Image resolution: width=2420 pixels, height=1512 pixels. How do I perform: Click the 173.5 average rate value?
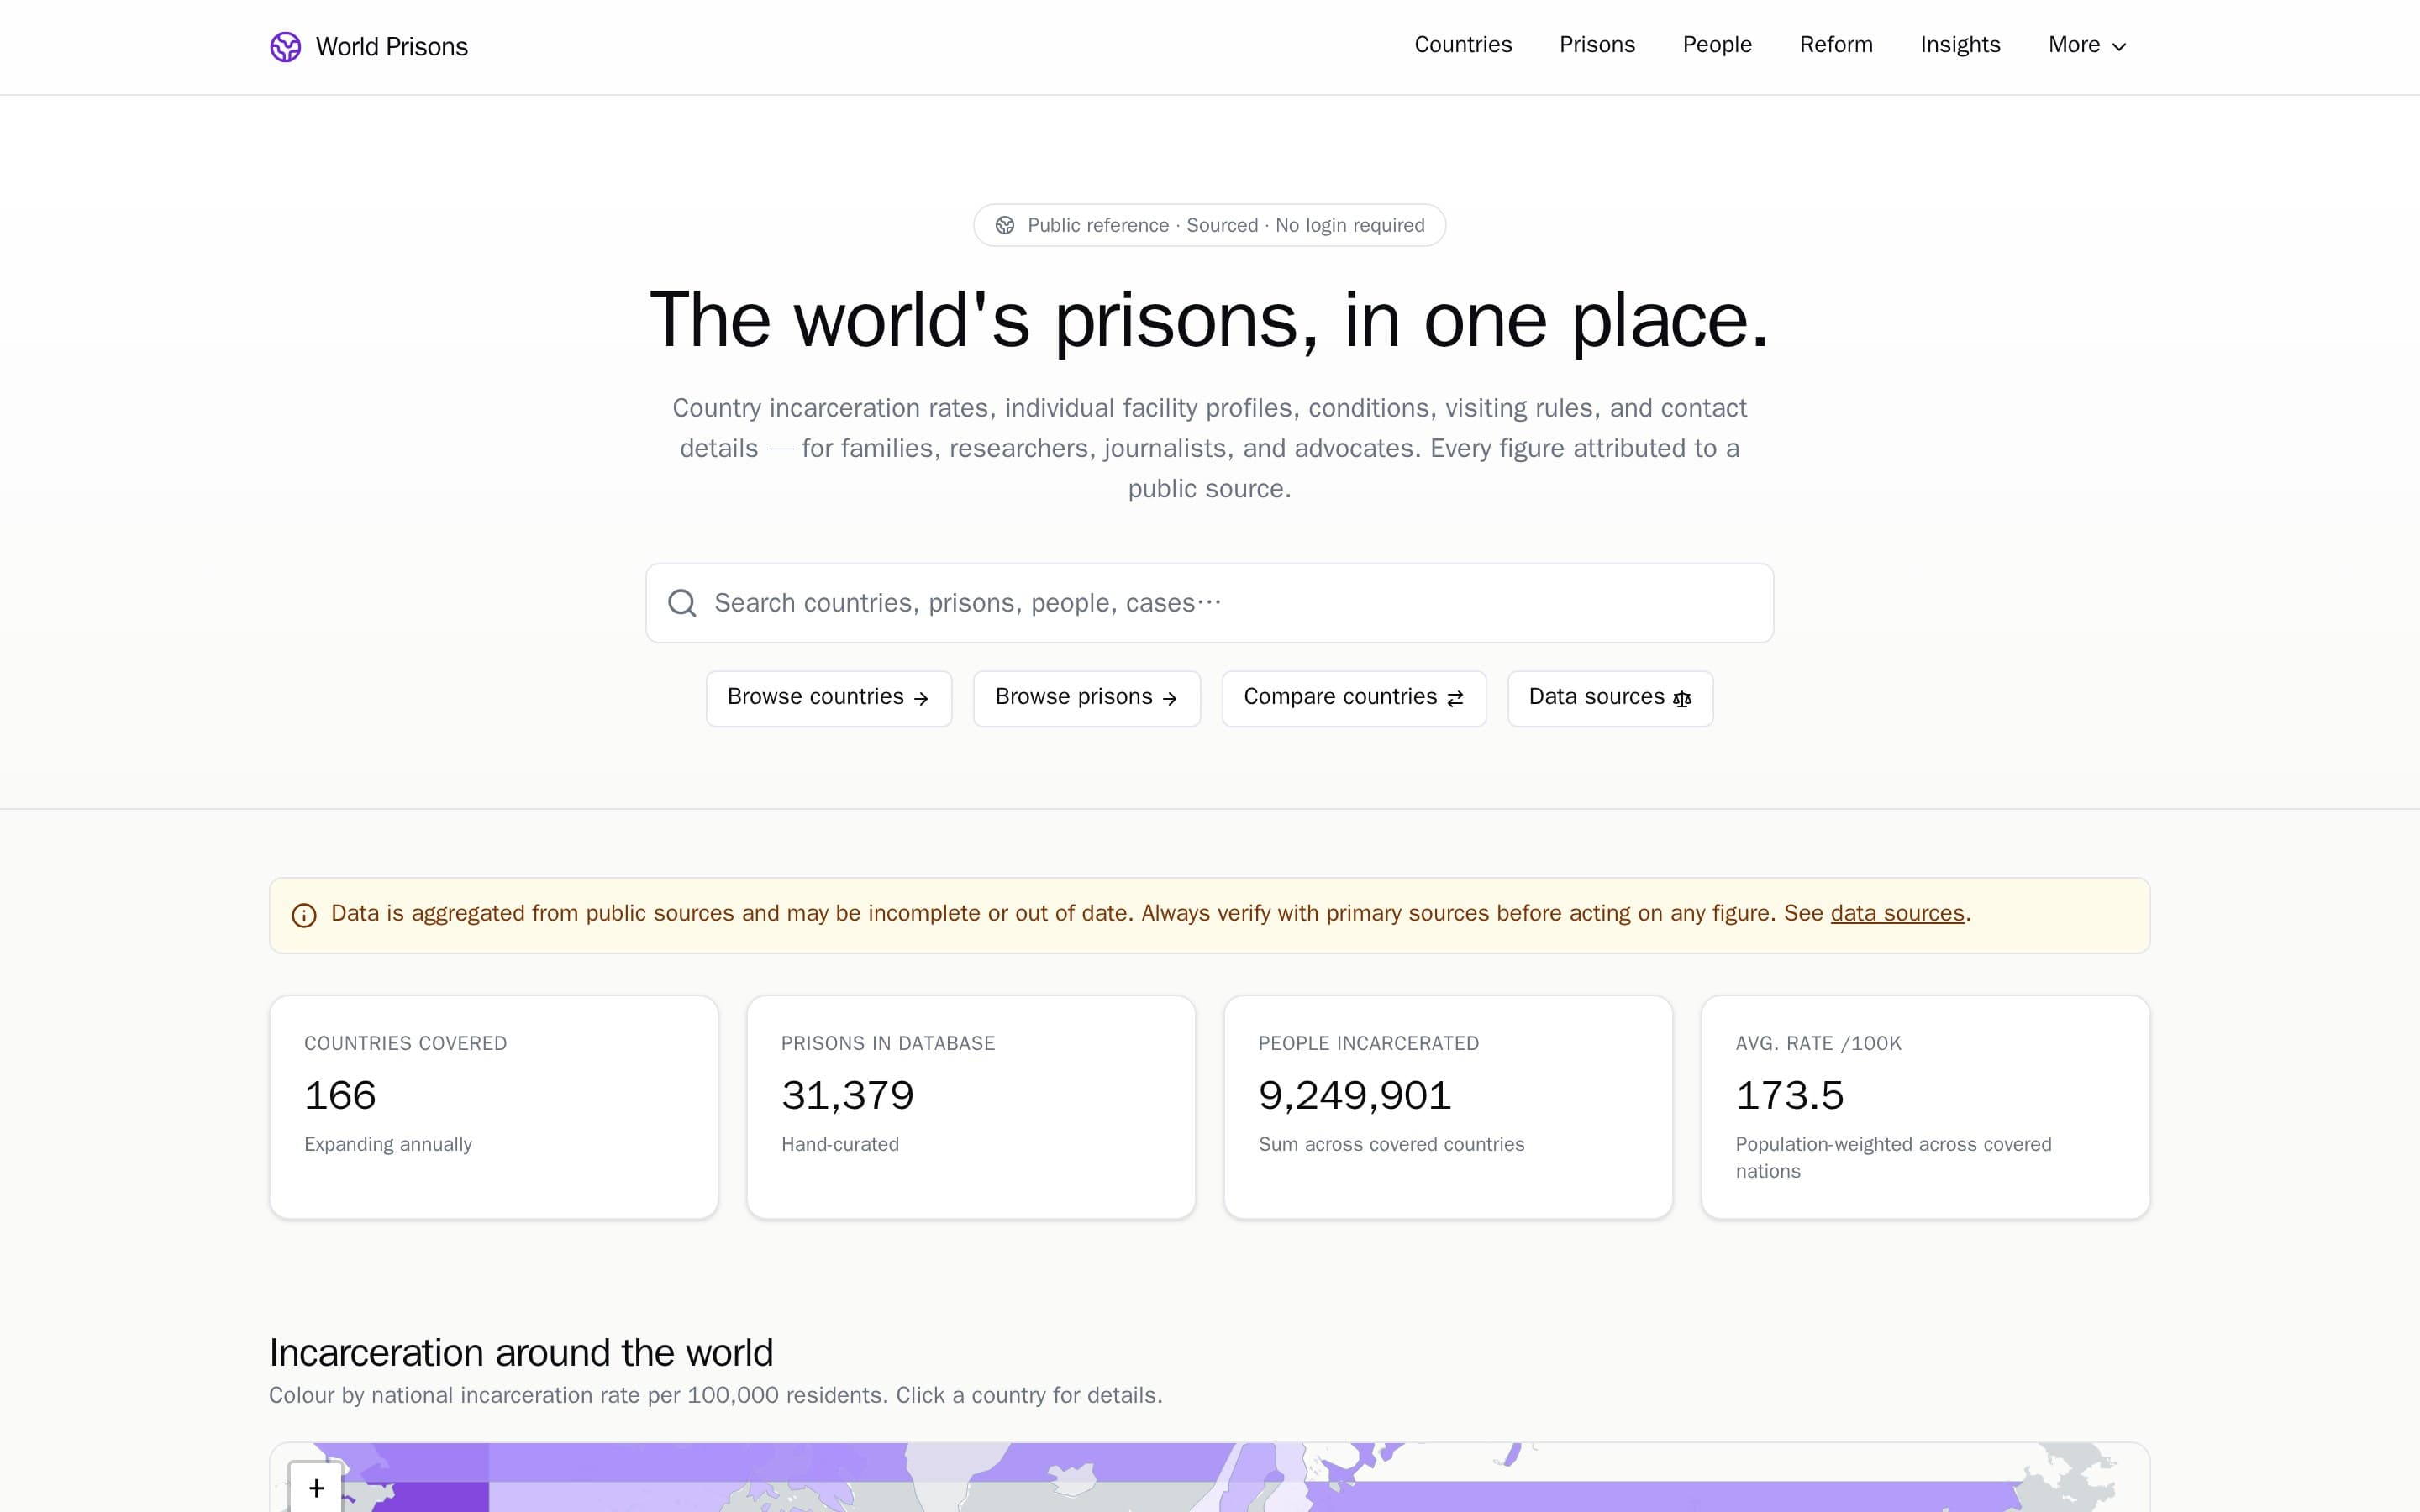pos(1789,1095)
